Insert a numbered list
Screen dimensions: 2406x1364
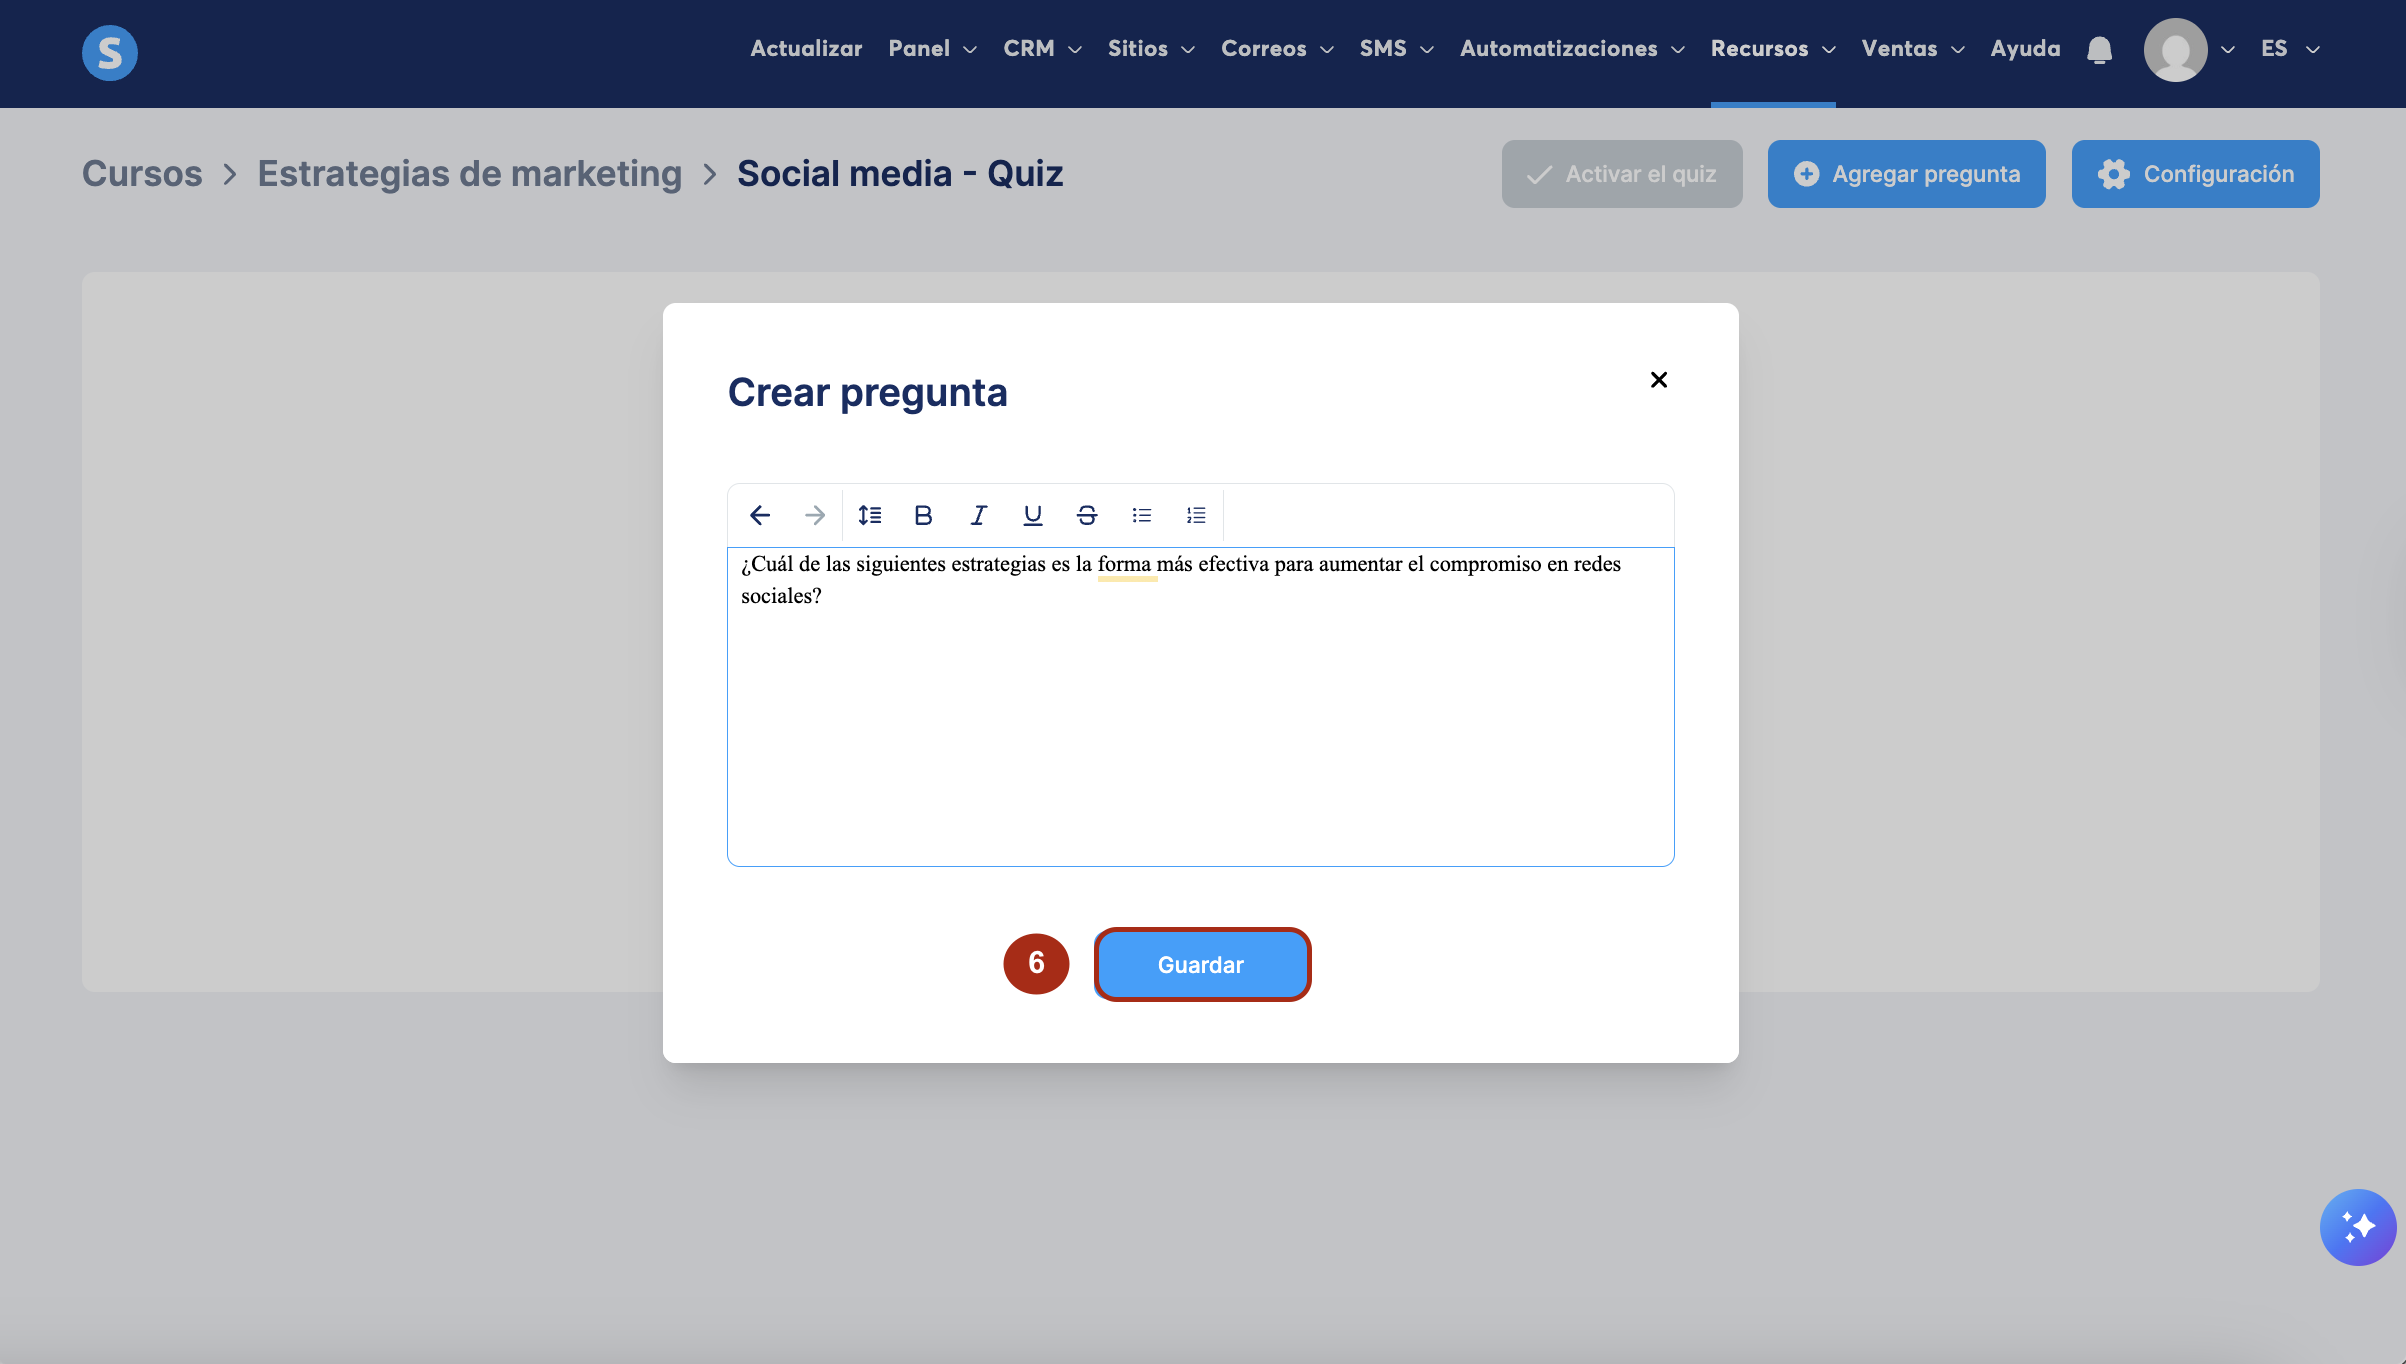click(1196, 515)
